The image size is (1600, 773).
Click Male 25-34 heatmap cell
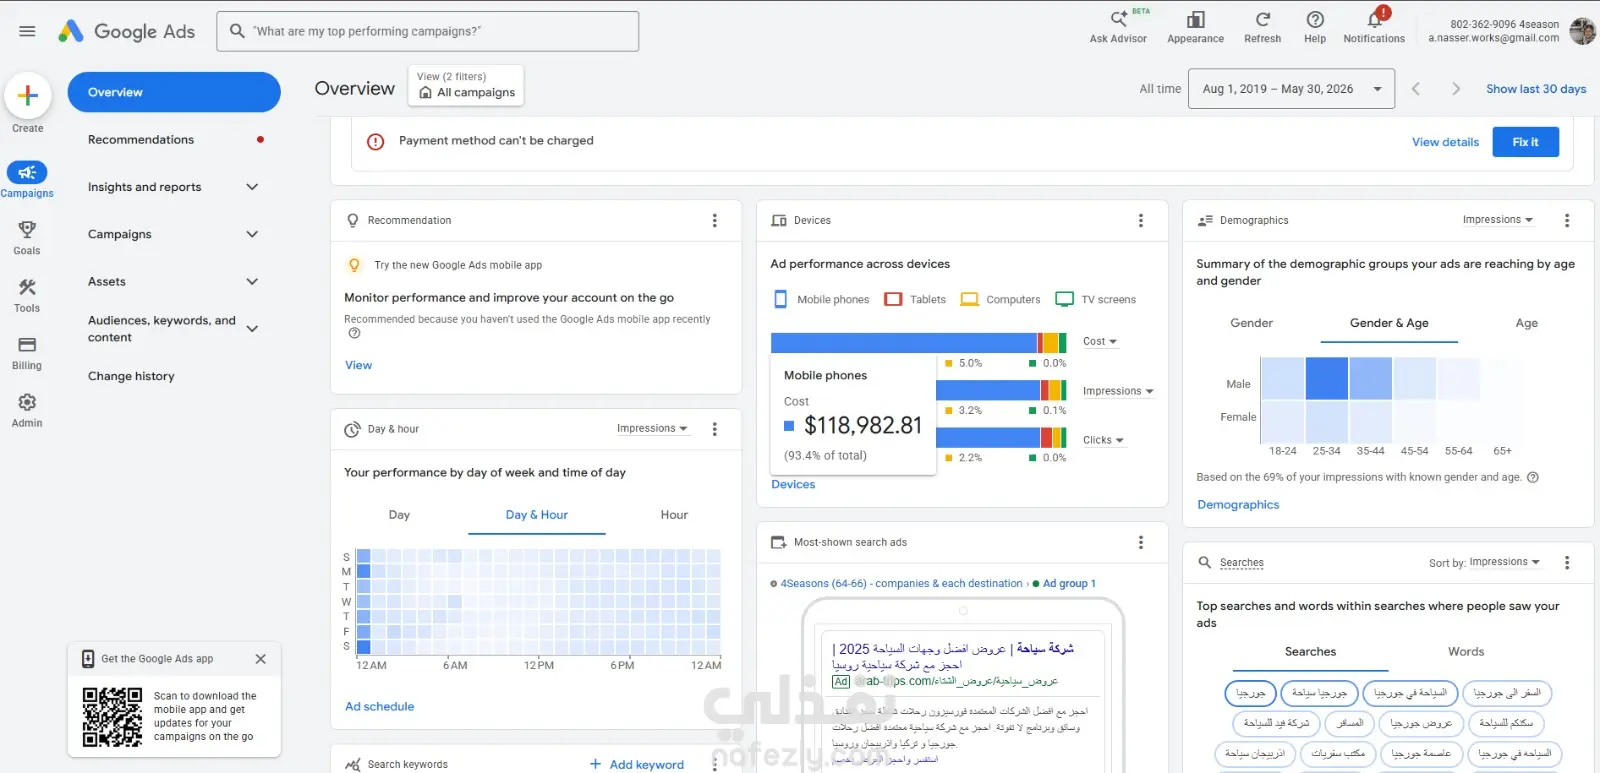tap(1327, 379)
